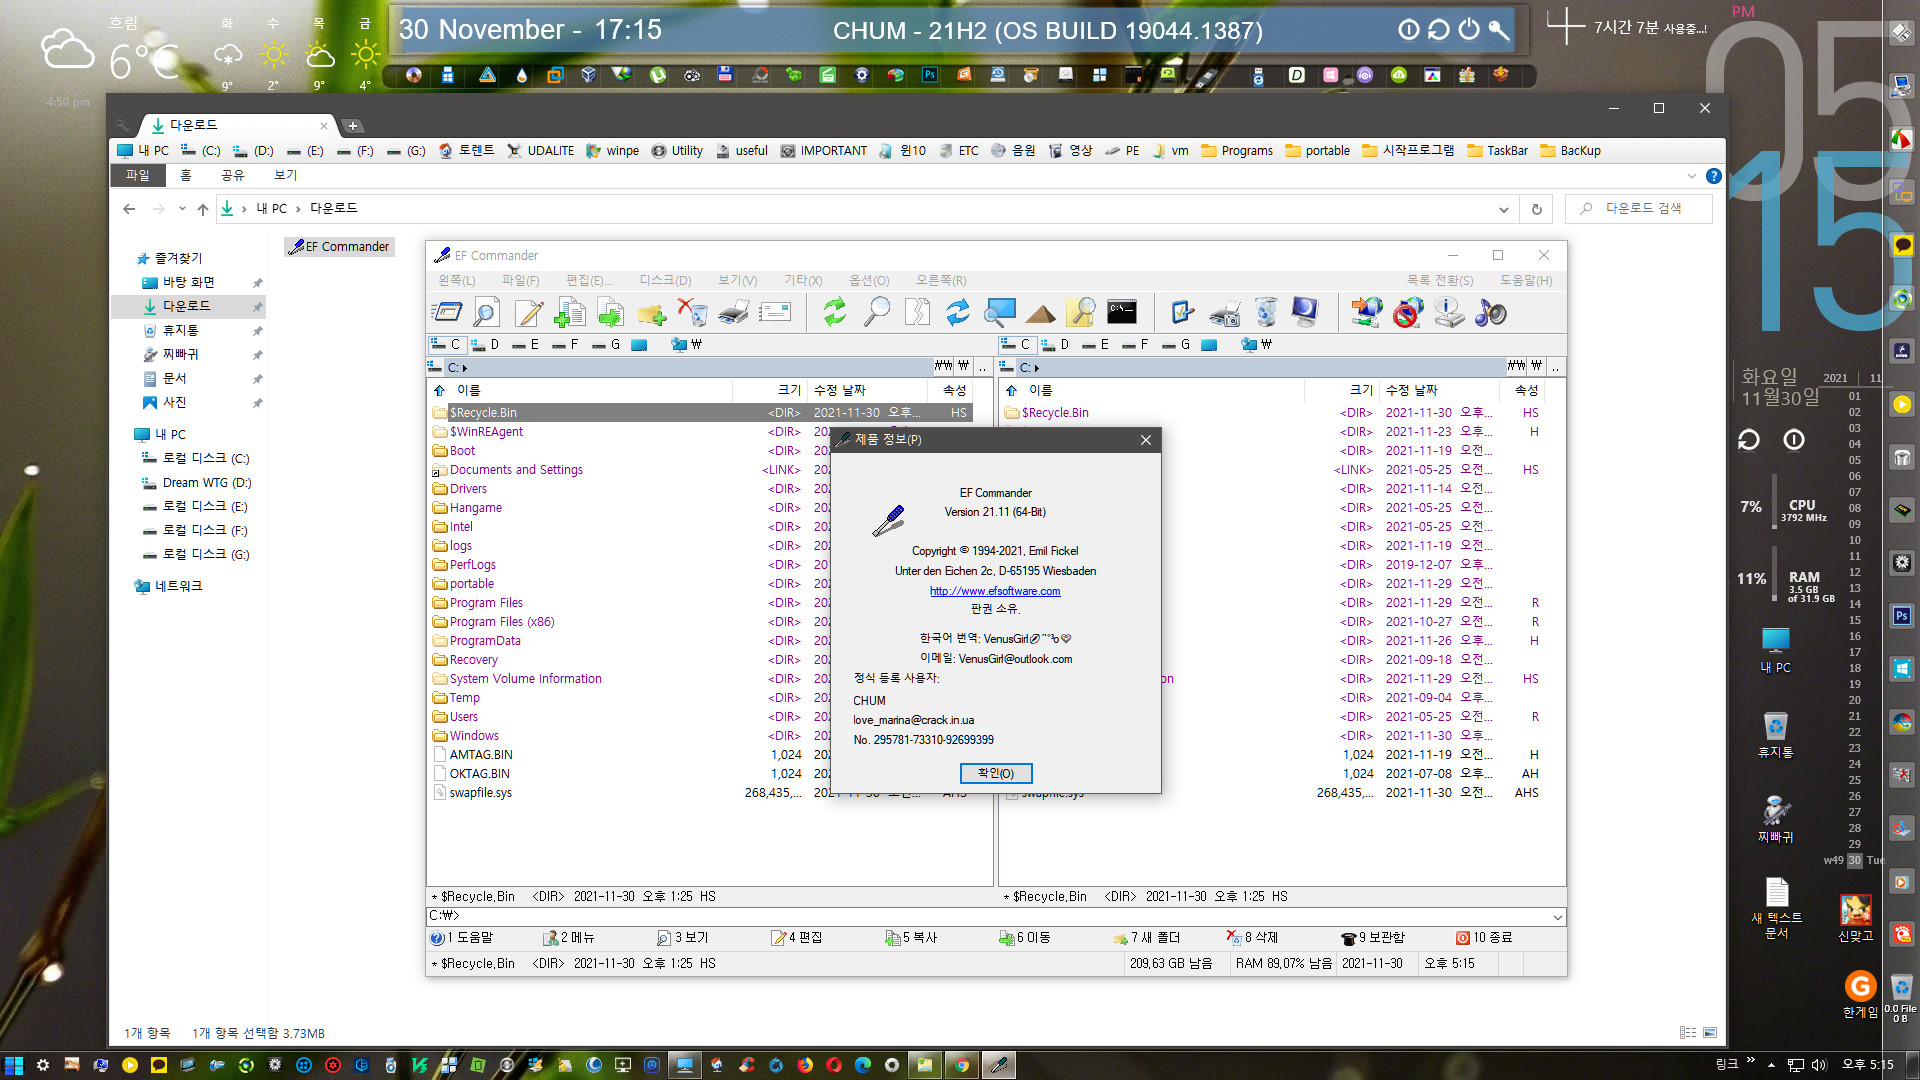
Task: Click the C: path arrow in right panel
Action: point(1037,368)
